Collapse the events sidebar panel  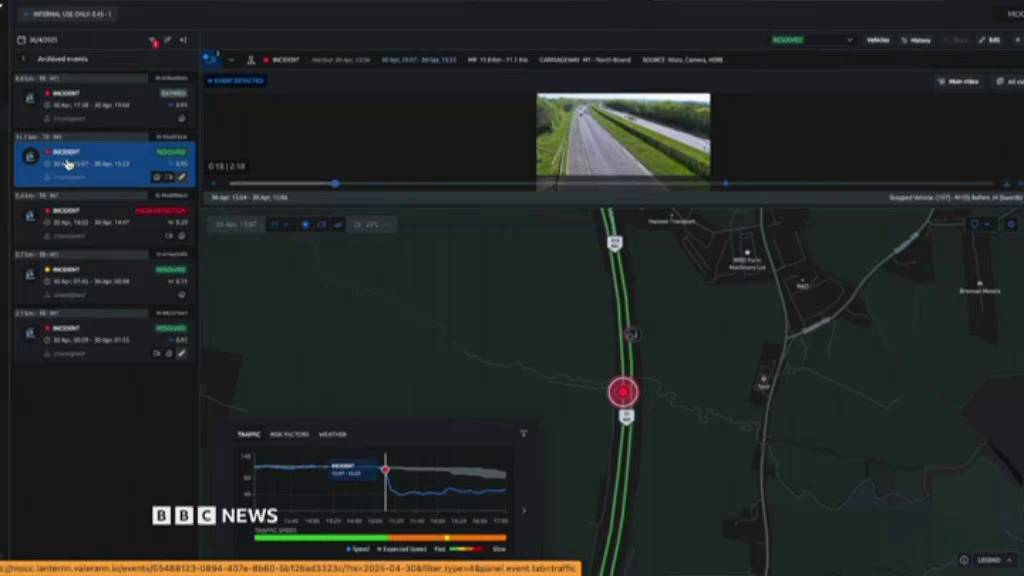(183, 40)
